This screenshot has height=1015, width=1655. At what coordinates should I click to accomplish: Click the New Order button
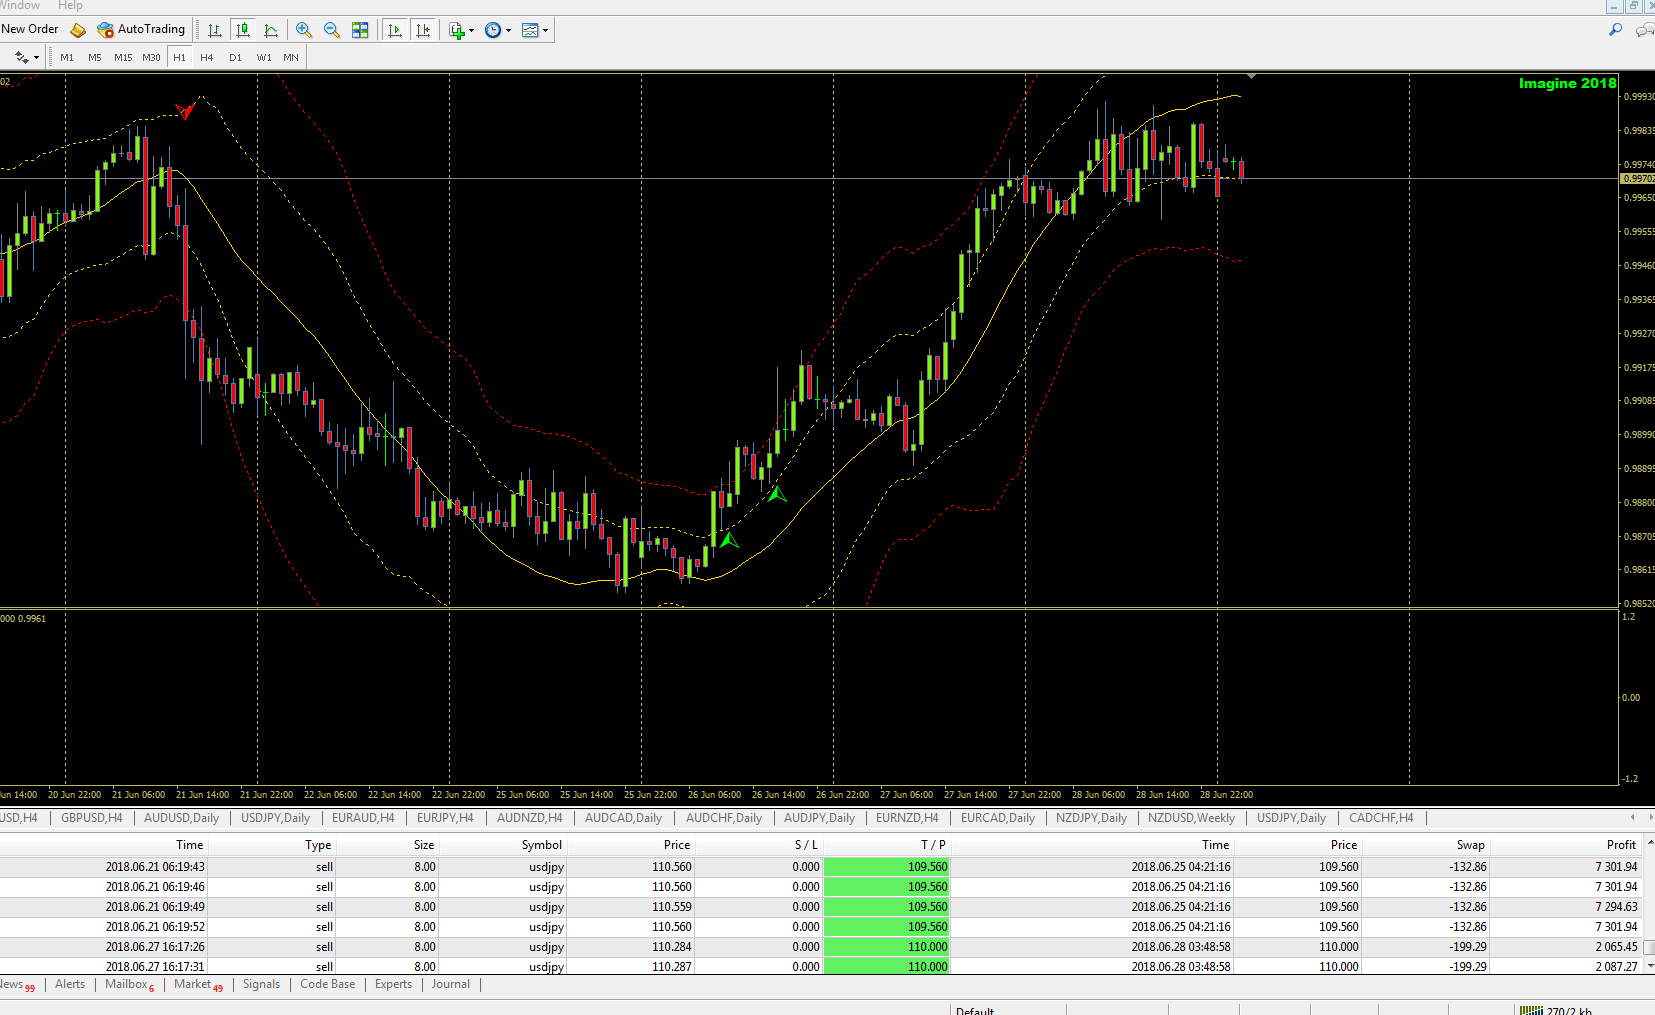tap(30, 29)
